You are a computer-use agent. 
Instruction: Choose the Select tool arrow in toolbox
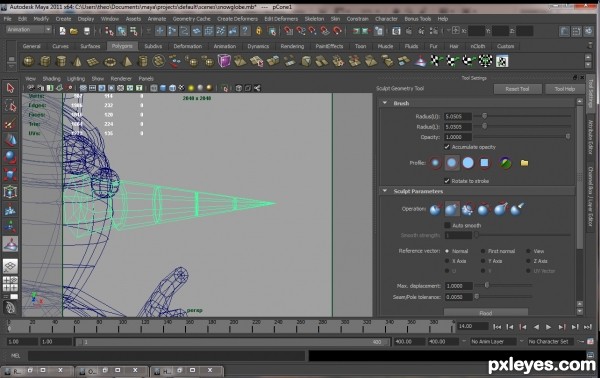point(10,88)
